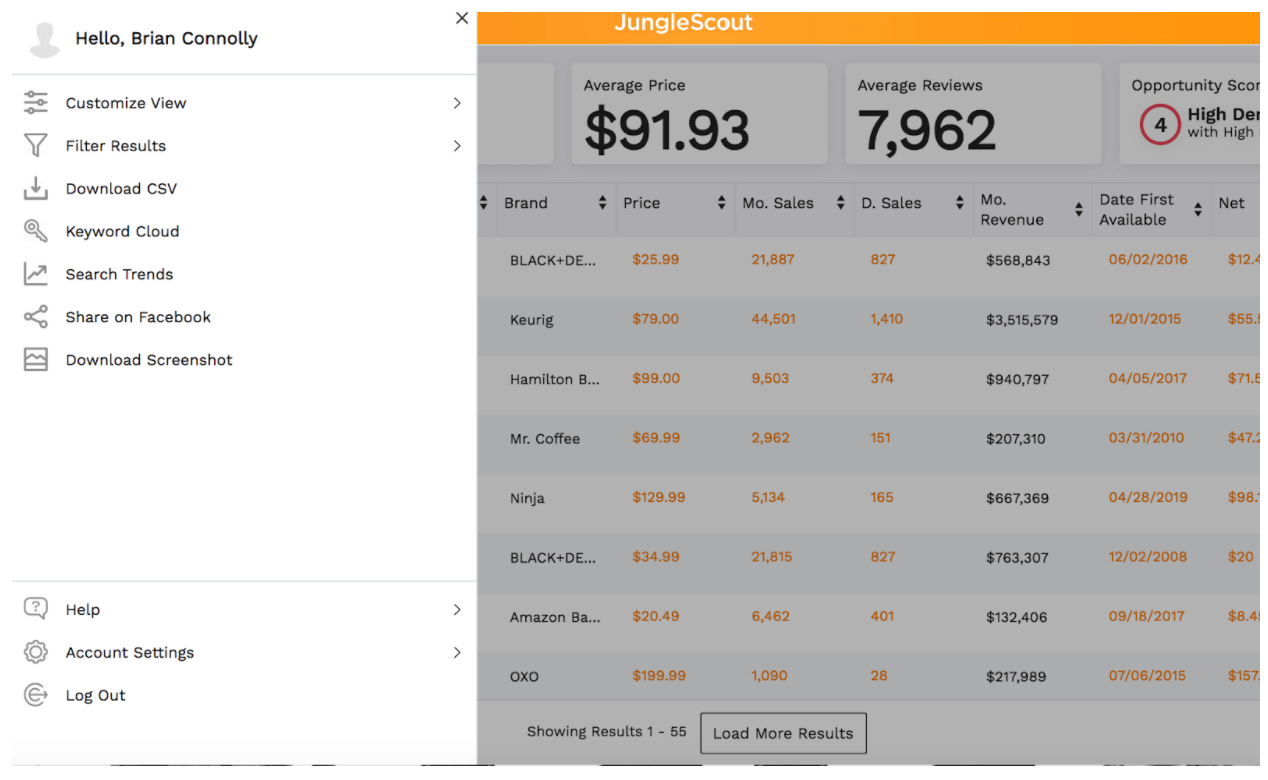
Task: Click the $129.99 price value
Action: pos(658,497)
